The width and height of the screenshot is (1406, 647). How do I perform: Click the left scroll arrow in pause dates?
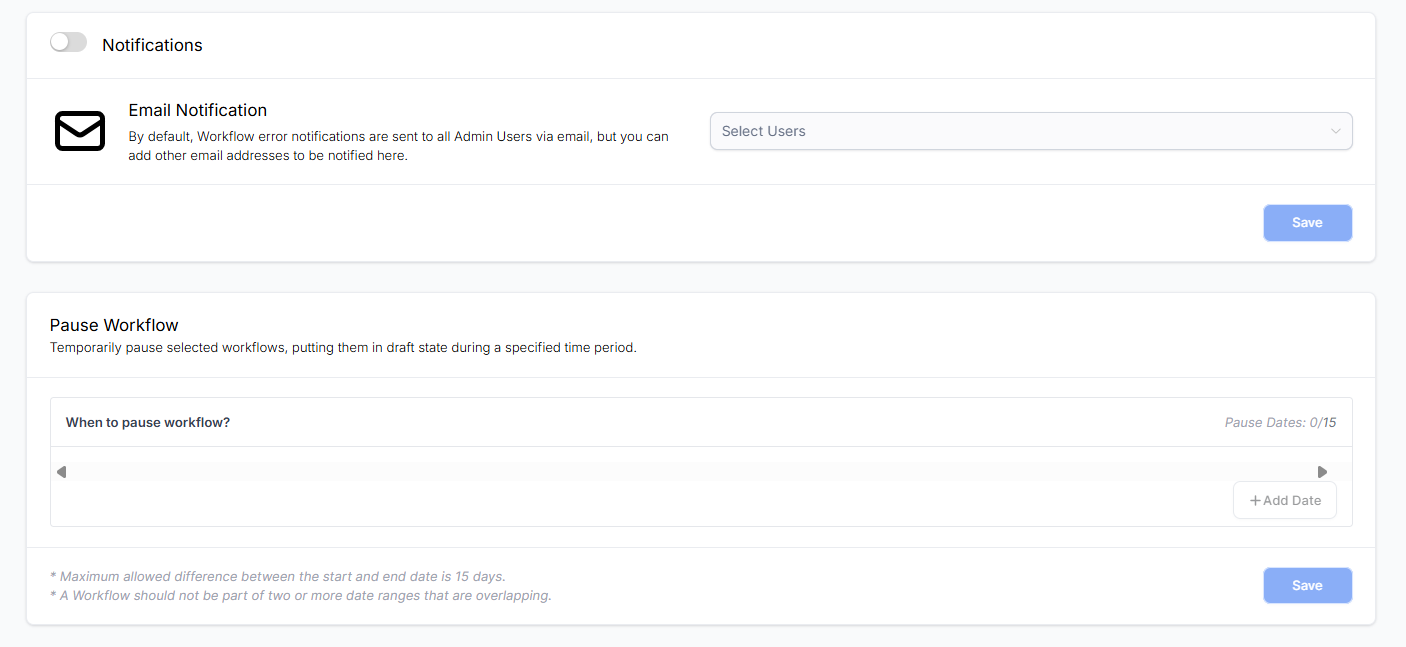[61, 472]
